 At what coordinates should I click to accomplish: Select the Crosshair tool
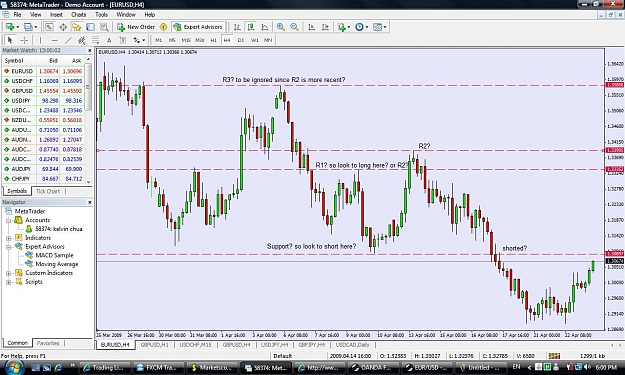tap(24, 40)
